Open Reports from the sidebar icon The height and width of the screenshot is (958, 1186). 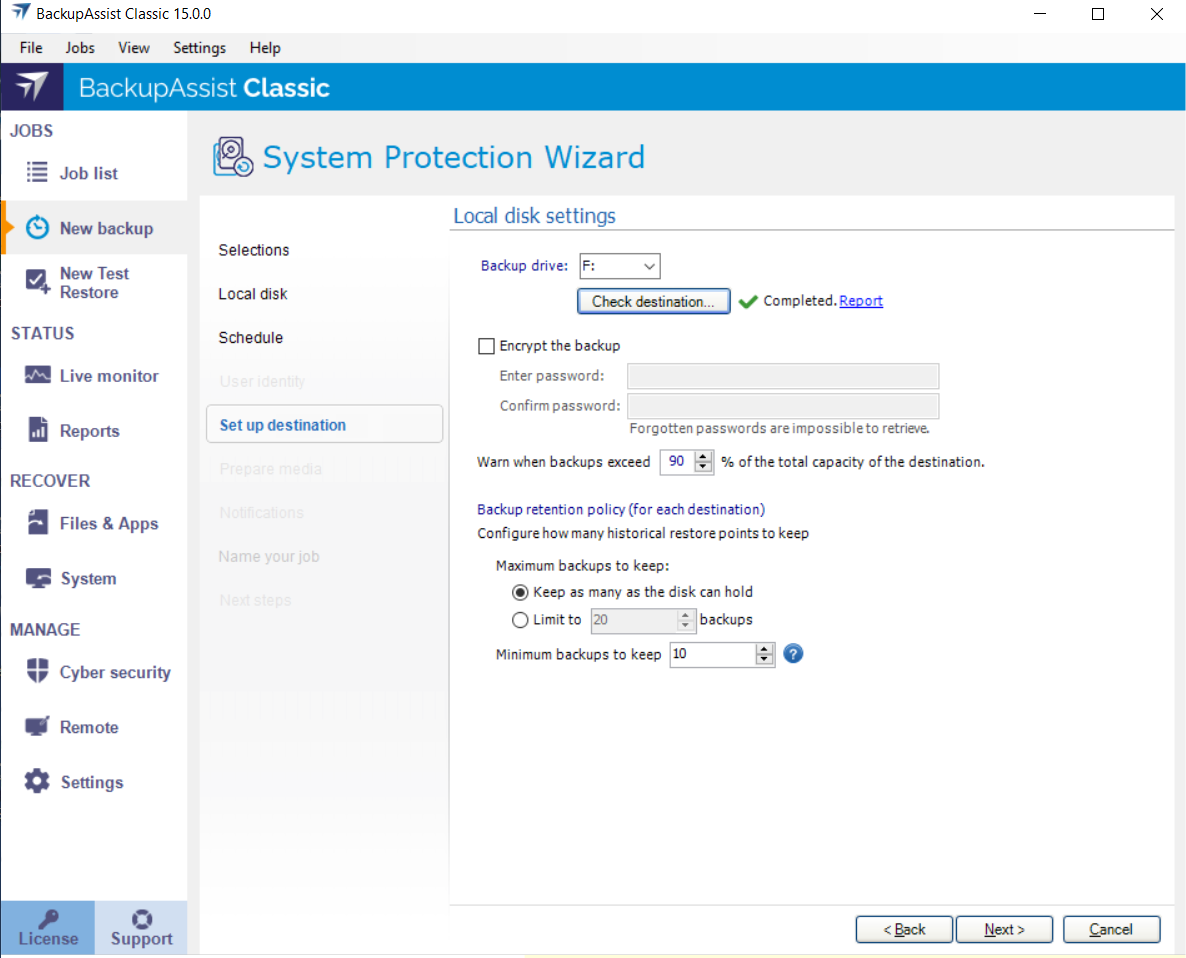(x=38, y=431)
